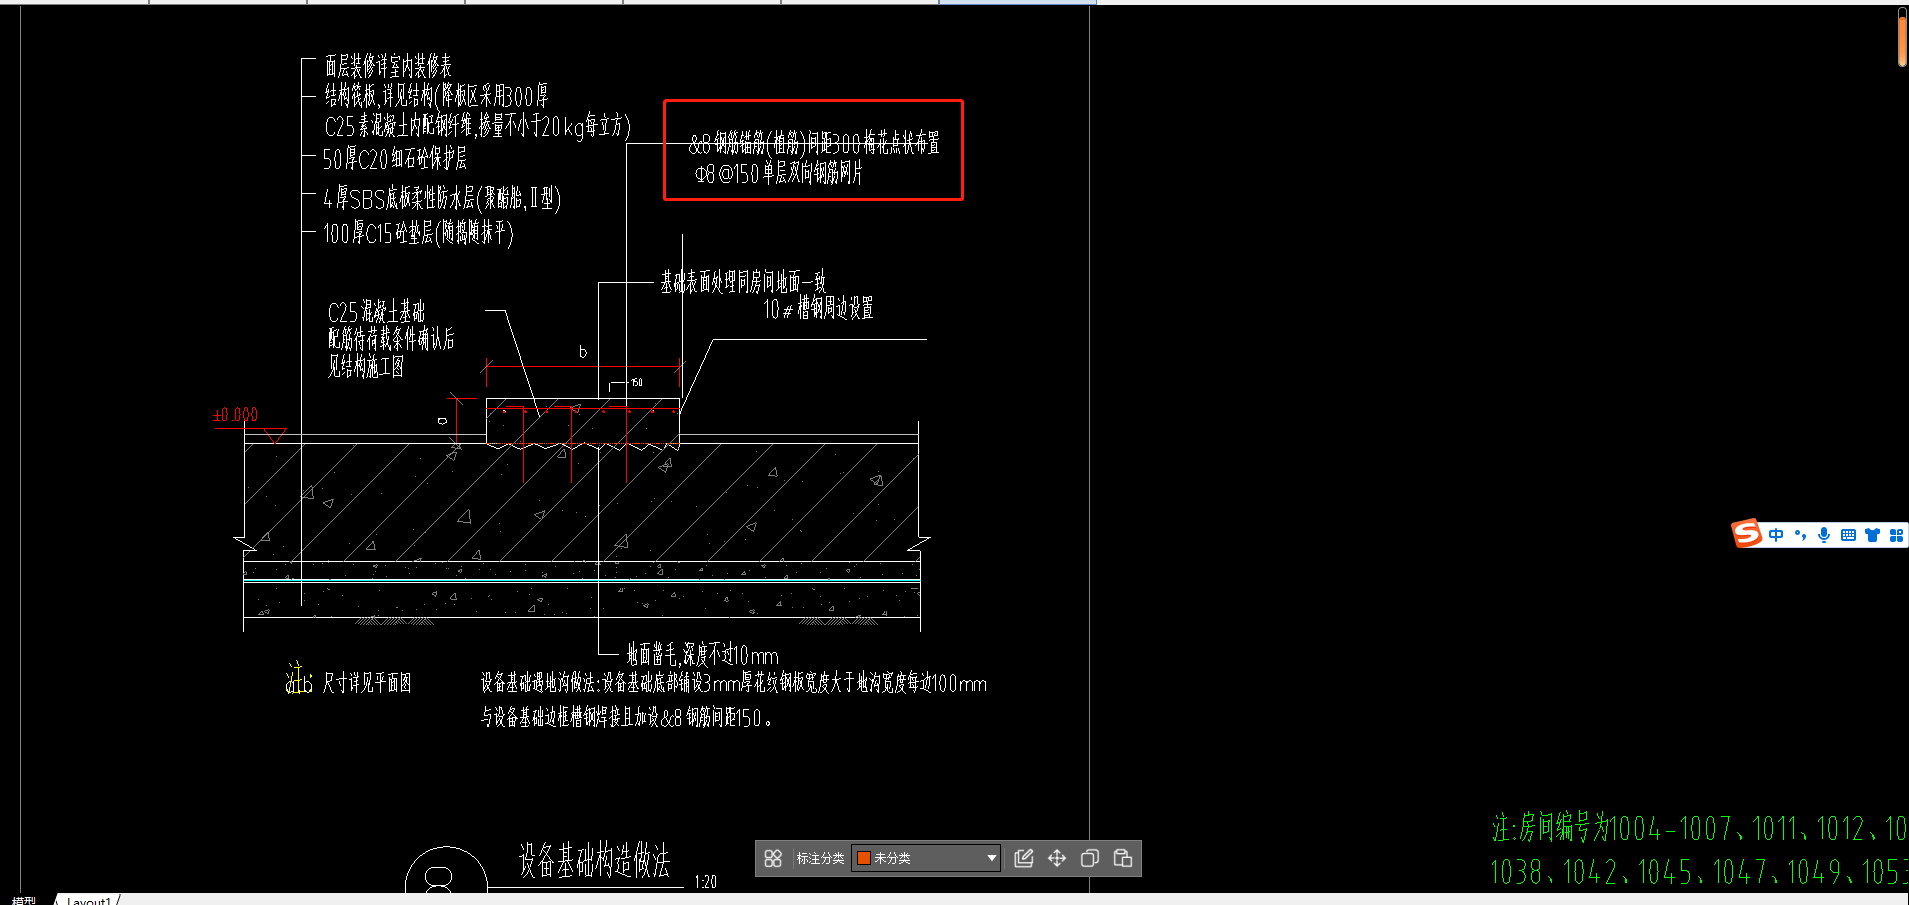Click the paste clipboard icon in annotation toolbar
Image resolution: width=1909 pixels, height=905 pixels.
coord(1123,858)
